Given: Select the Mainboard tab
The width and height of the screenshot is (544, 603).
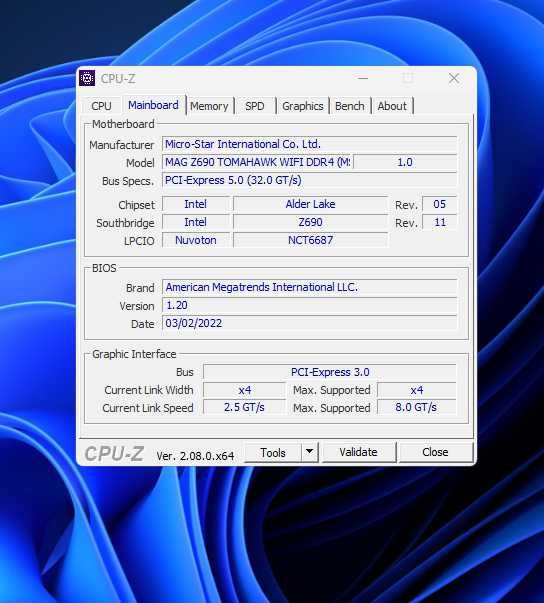Looking at the screenshot, I should coord(153,105).
